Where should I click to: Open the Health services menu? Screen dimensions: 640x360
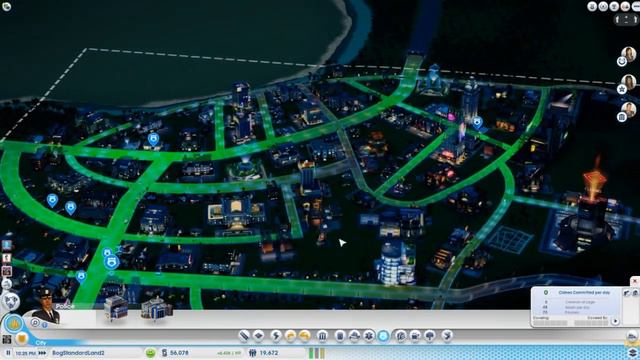click(369, 336)
